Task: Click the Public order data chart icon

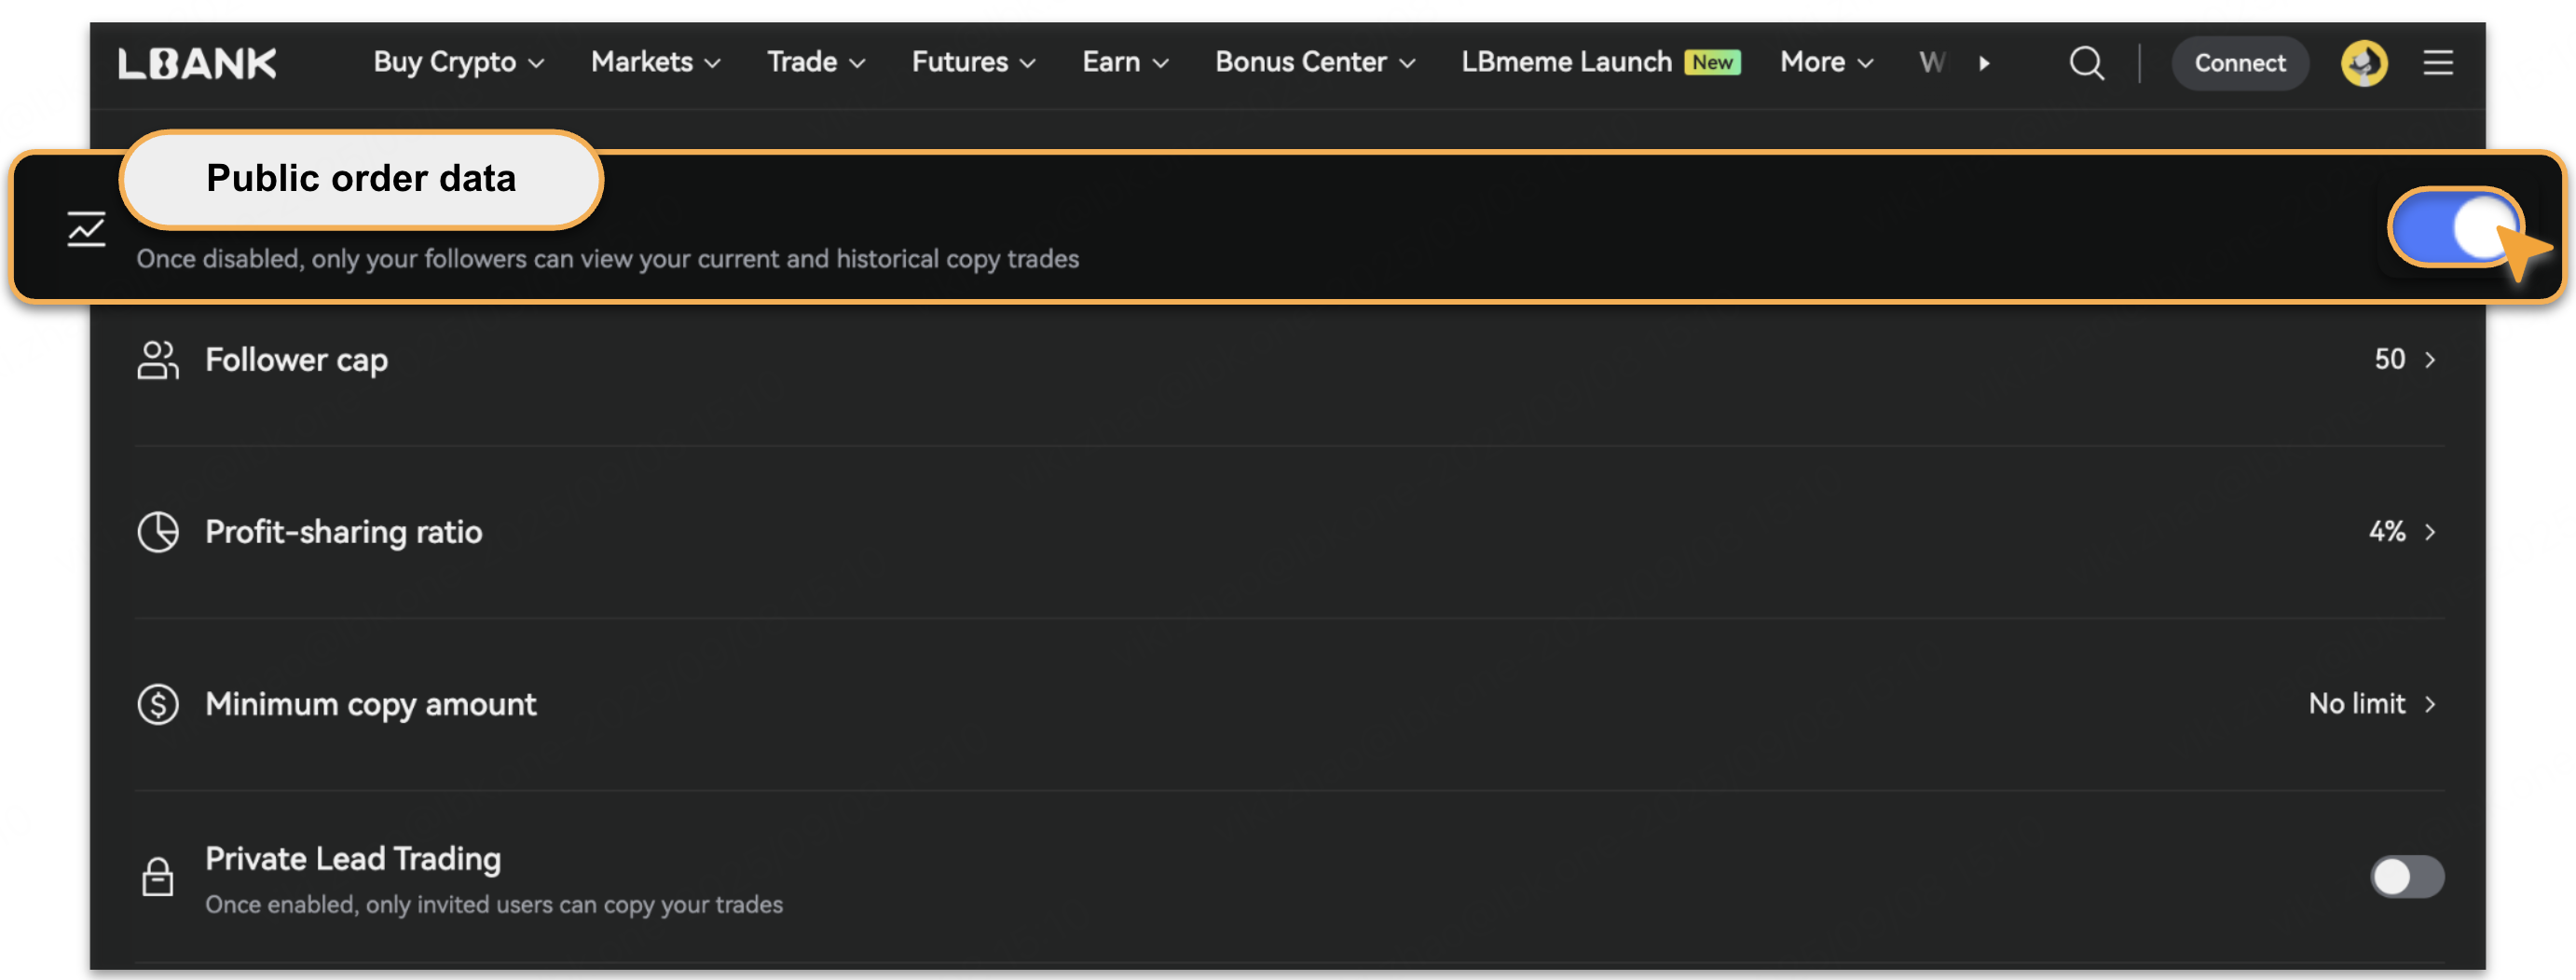Action: click(x=87, y=229)
